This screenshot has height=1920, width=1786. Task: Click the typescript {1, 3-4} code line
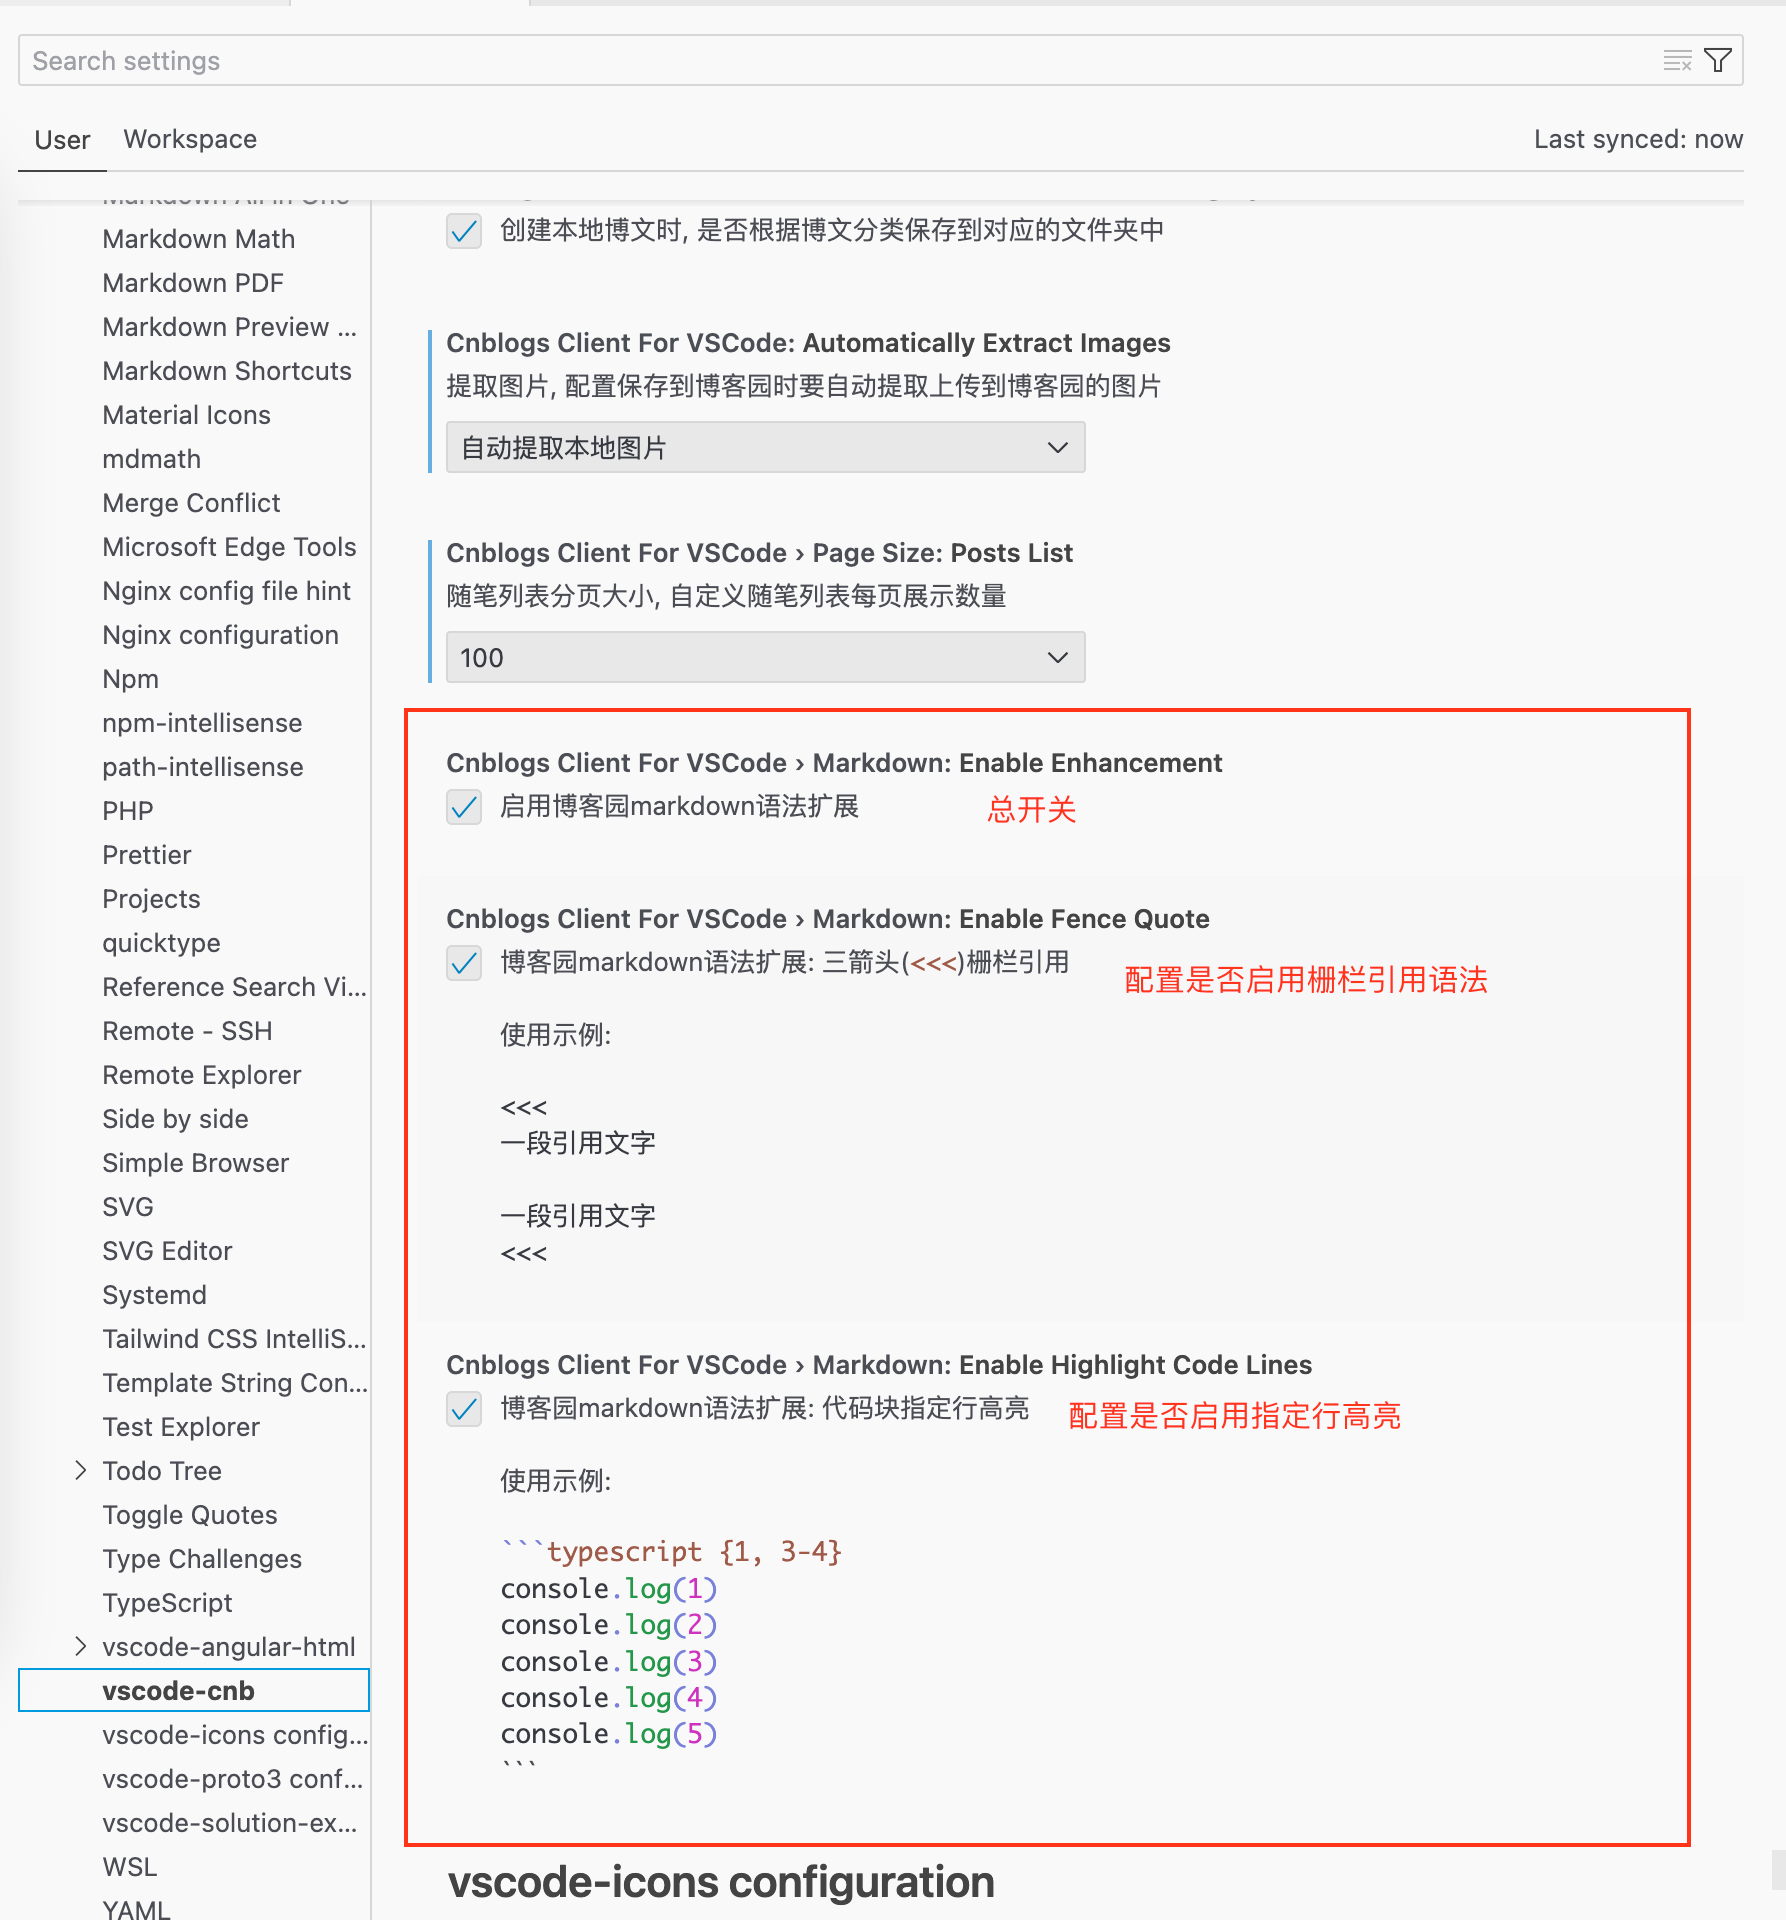672,1552
